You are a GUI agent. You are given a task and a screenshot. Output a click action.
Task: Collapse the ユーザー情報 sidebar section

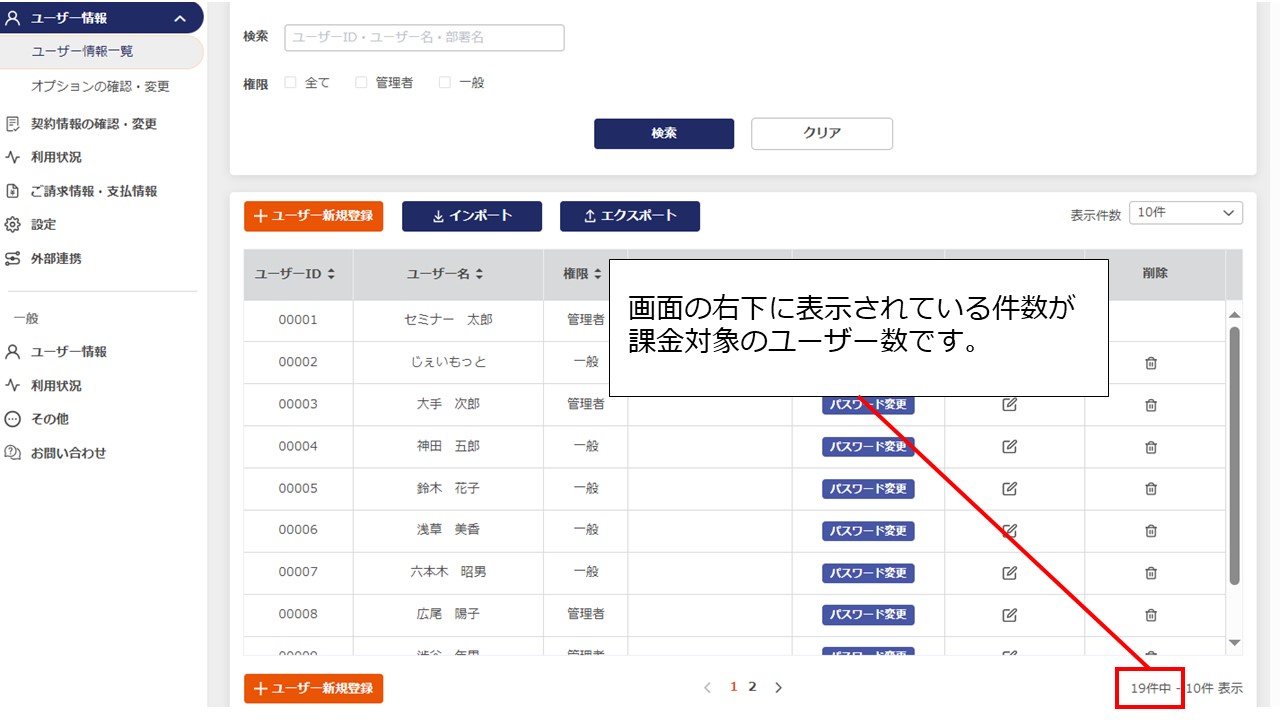tap(177, 17)
